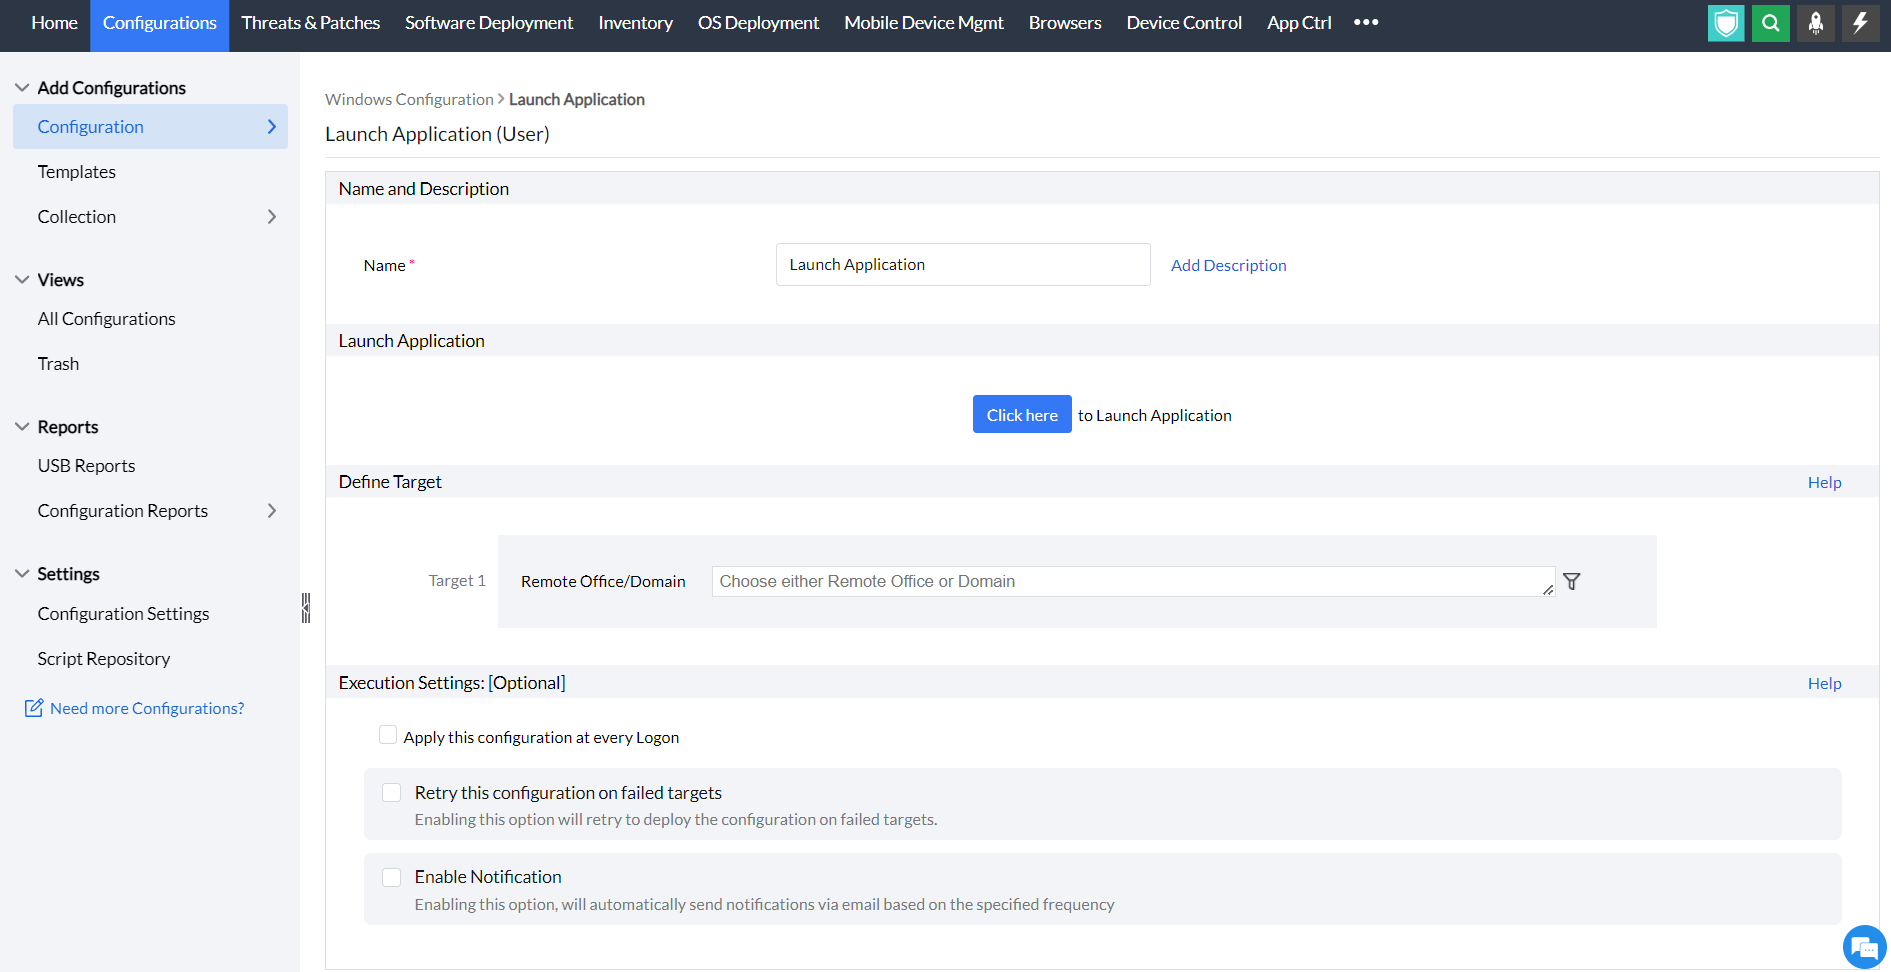Open the live chat bubble icon
Viewport: 1891px width, 972px height.
click(x=1864, y=947)
